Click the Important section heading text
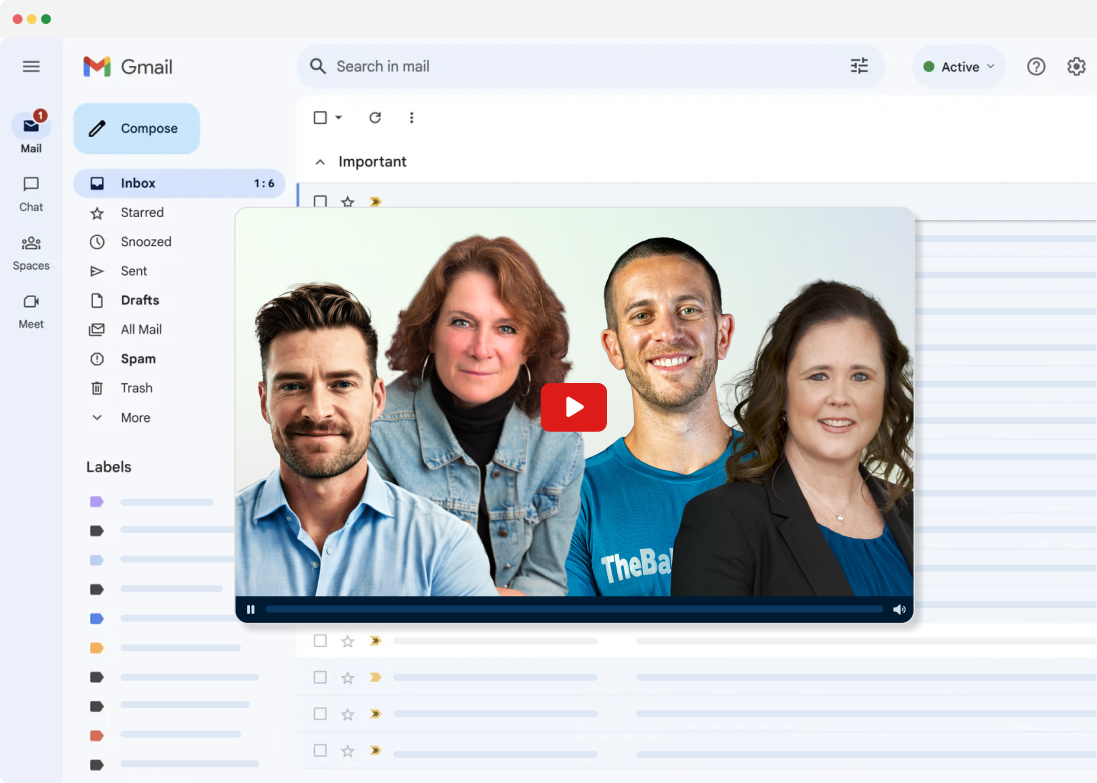Image resolution: width=1097 pixels, height=783 pixels. [372, 162]
